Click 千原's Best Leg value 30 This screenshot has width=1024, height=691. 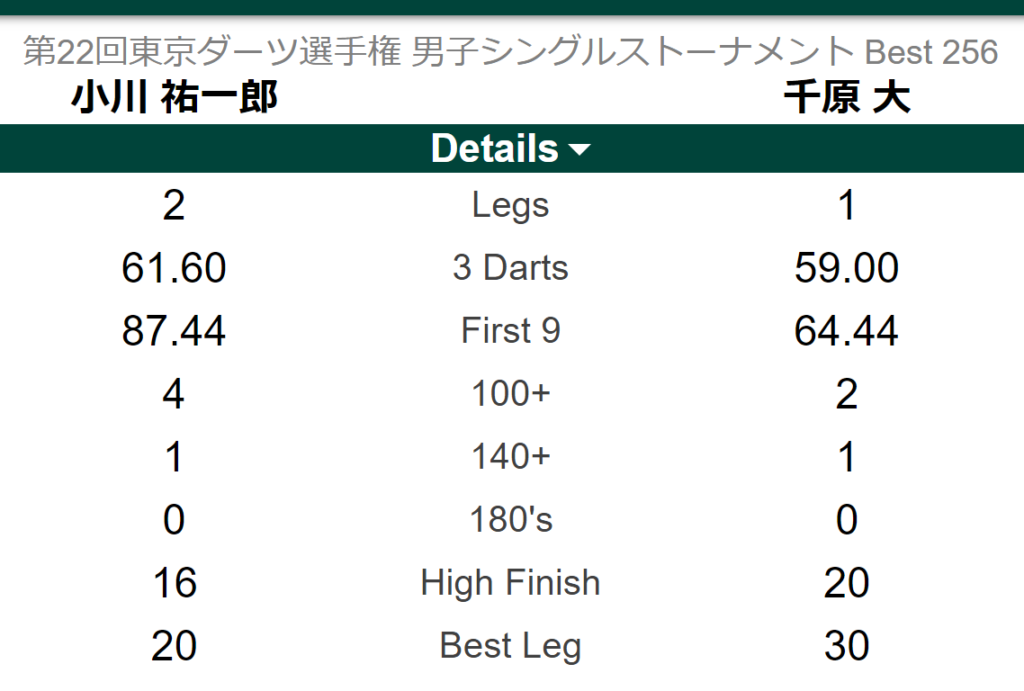pos(846,646)
